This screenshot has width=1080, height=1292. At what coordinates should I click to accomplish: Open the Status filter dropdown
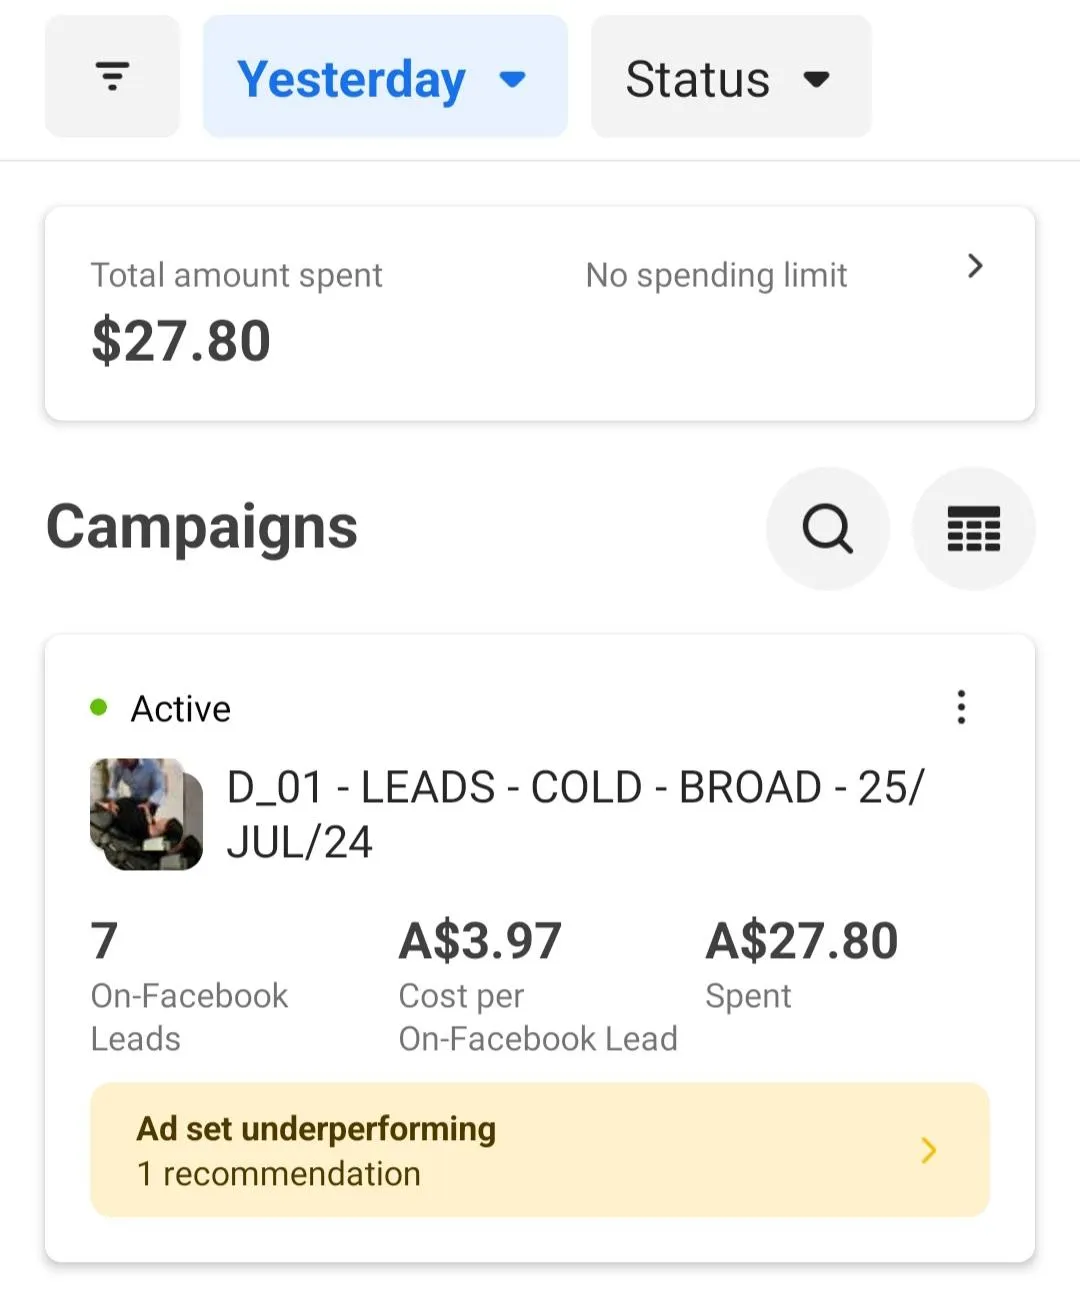[698, 79]
